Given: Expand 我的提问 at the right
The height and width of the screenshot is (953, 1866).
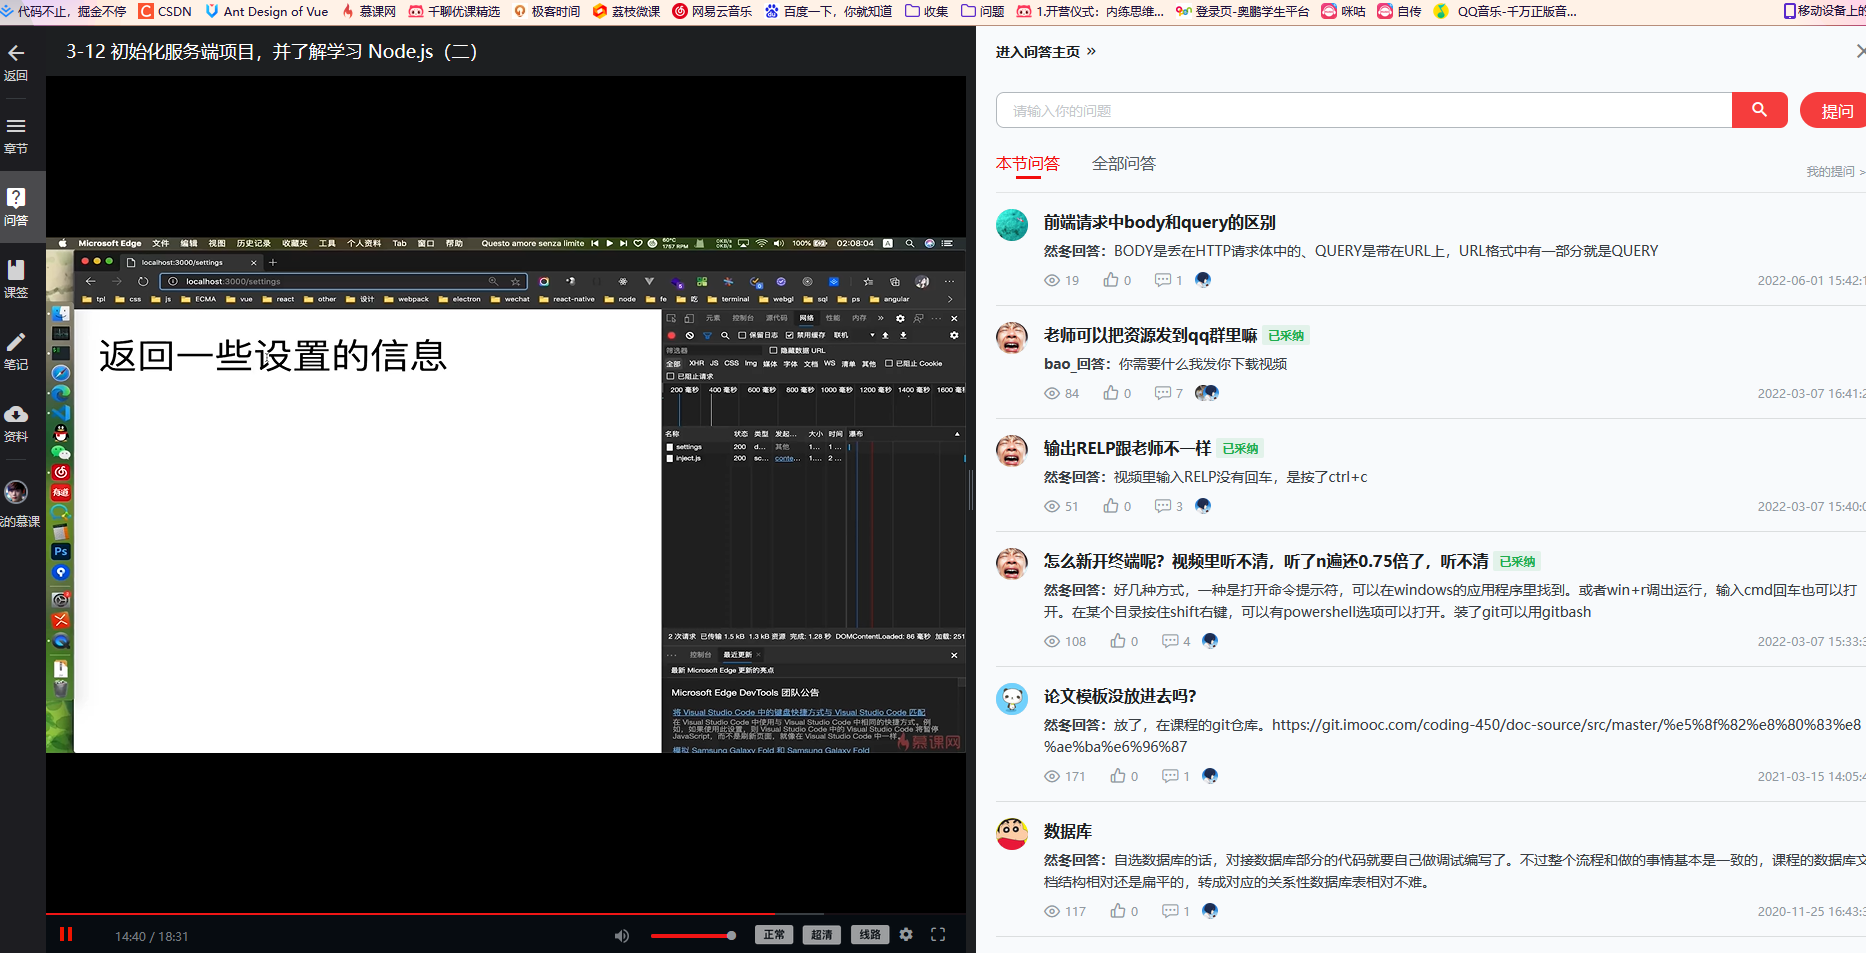Looking at the screenshot, I should (1835, 172).
